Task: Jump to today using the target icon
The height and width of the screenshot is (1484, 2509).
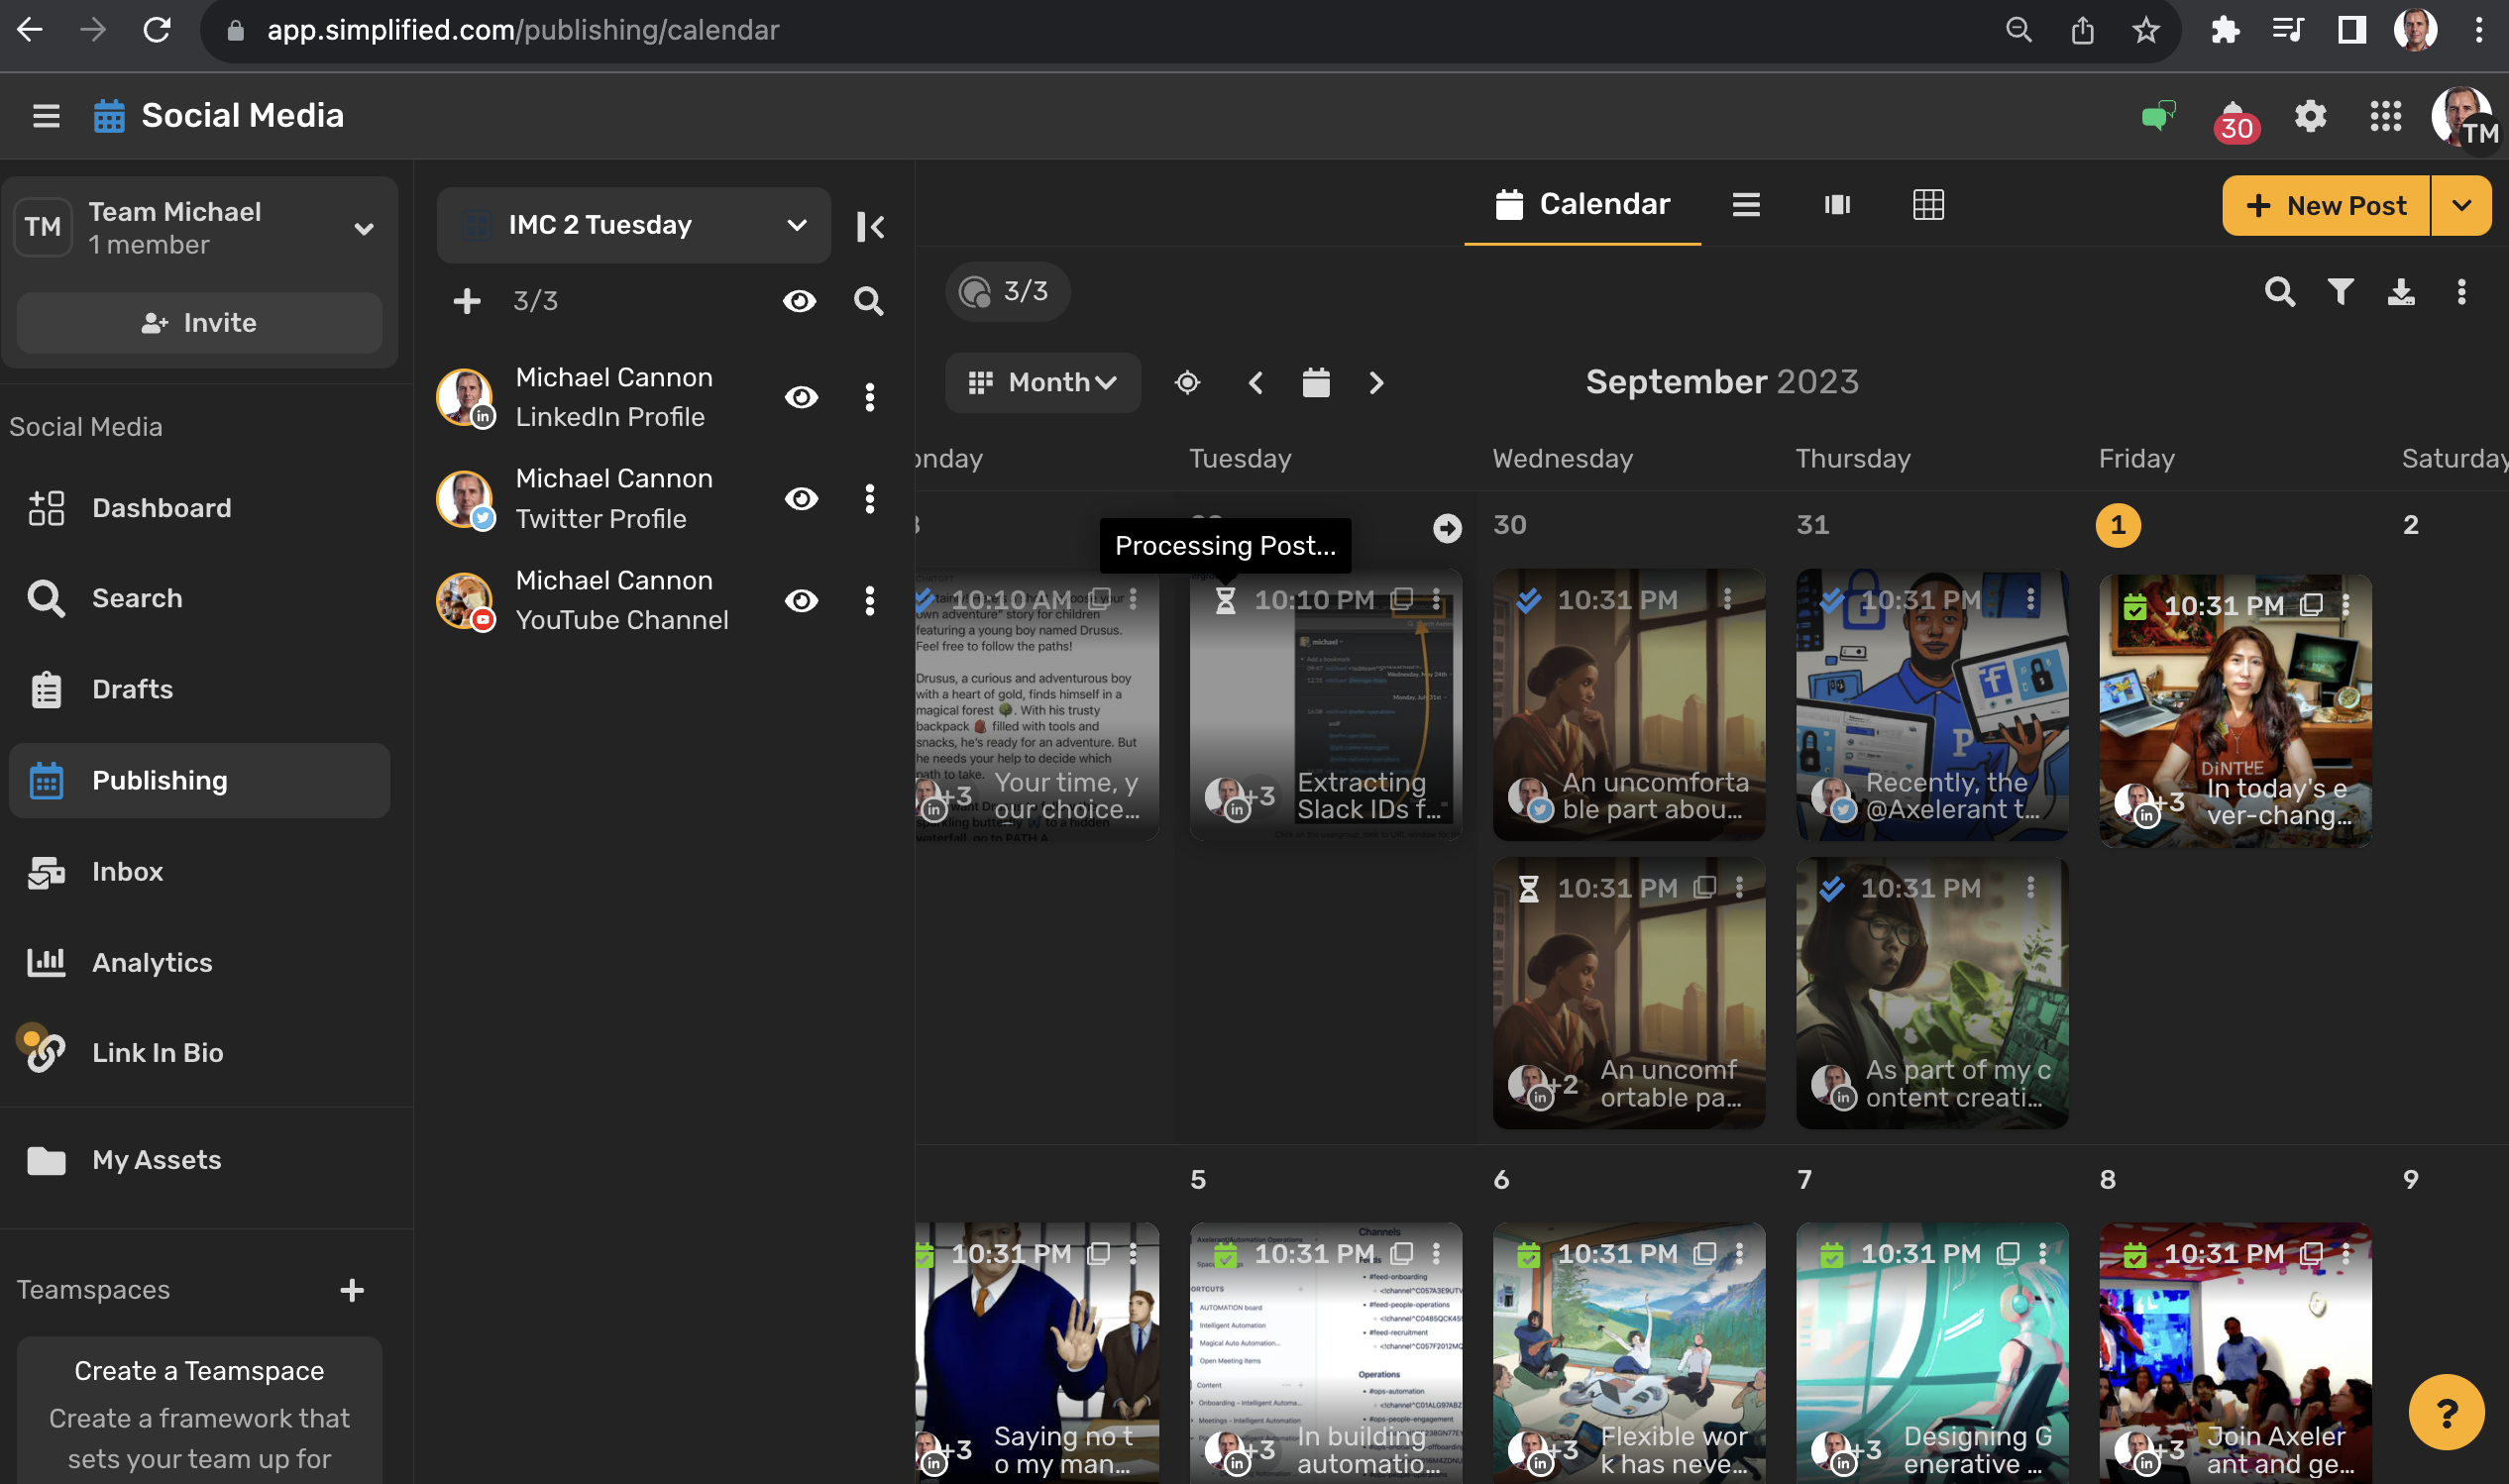Action: pyautogui.click(x=1187, y=383)
